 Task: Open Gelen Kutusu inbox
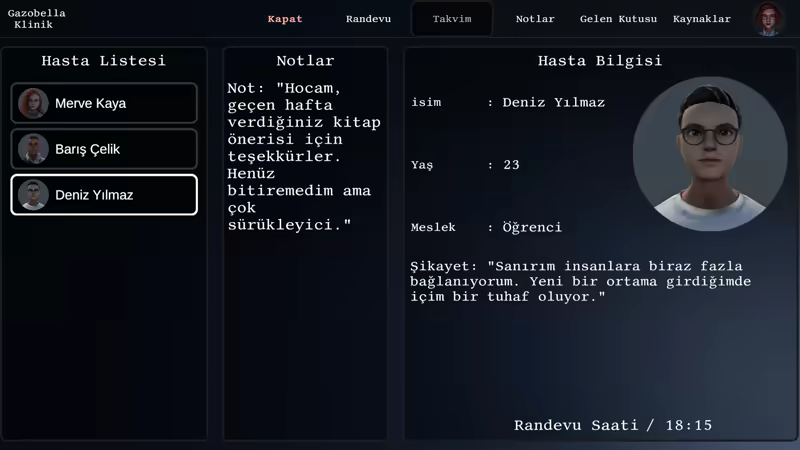tap(618, 19)
